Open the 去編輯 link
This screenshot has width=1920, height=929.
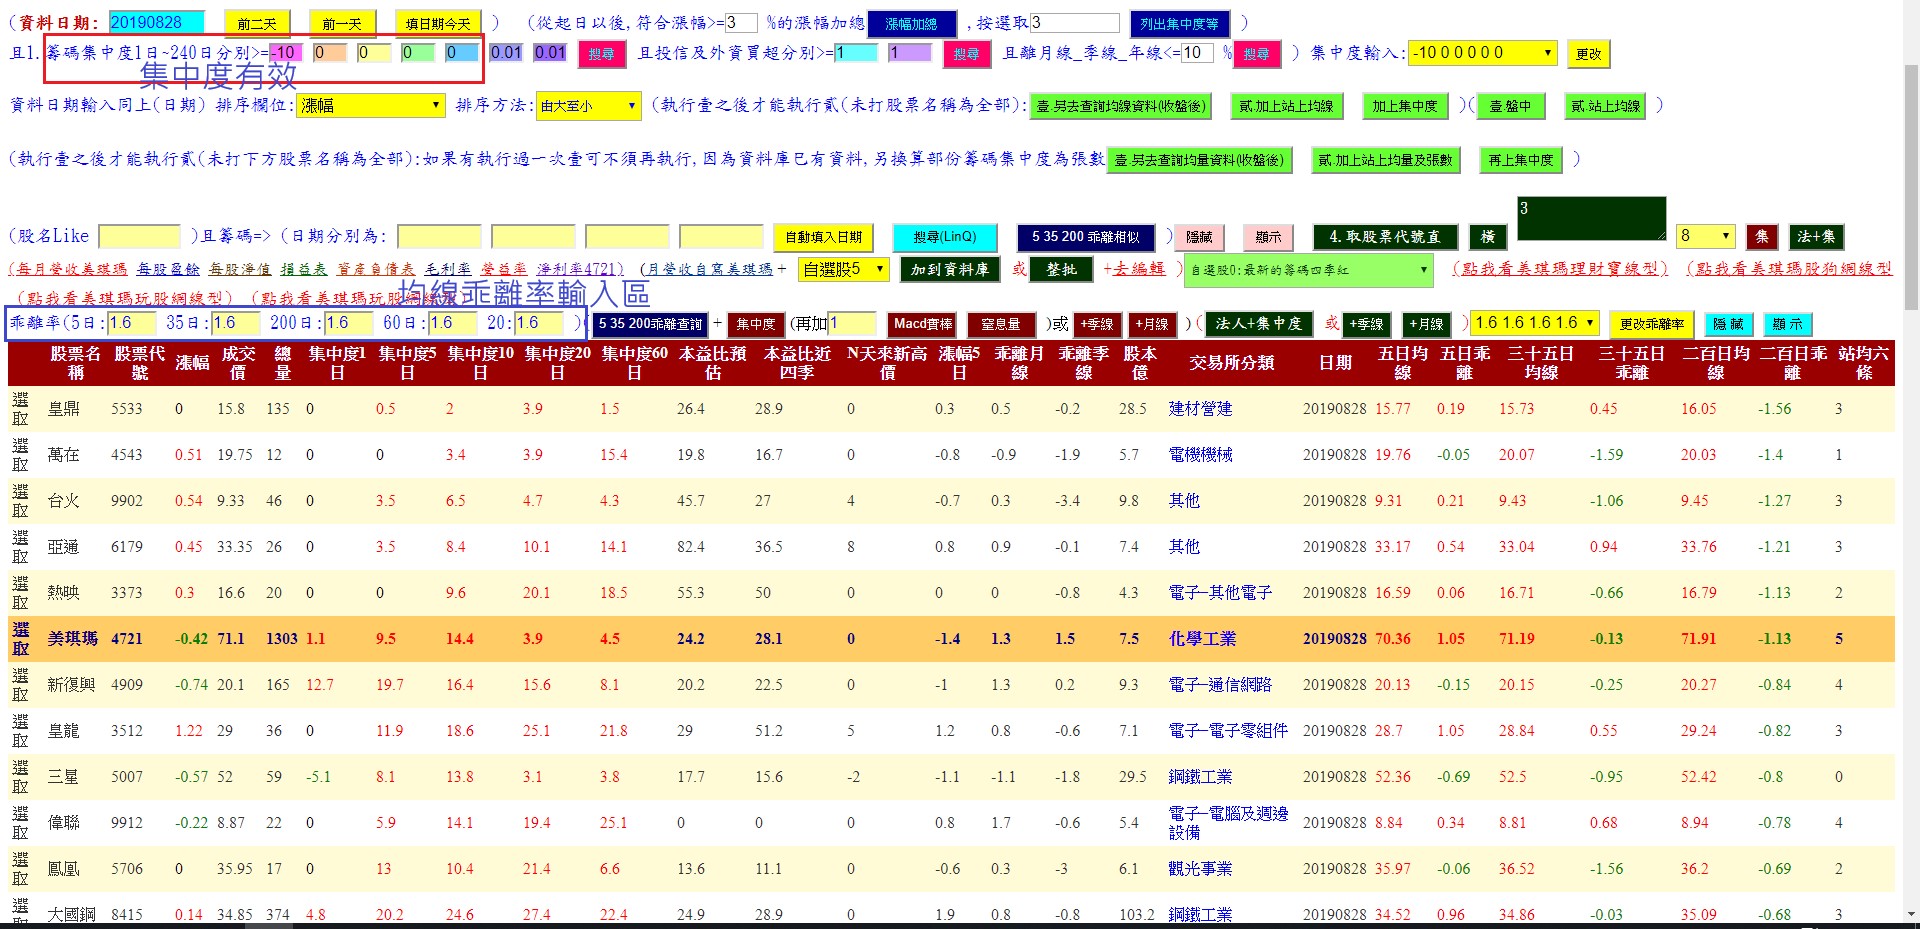coord(1139,269)
